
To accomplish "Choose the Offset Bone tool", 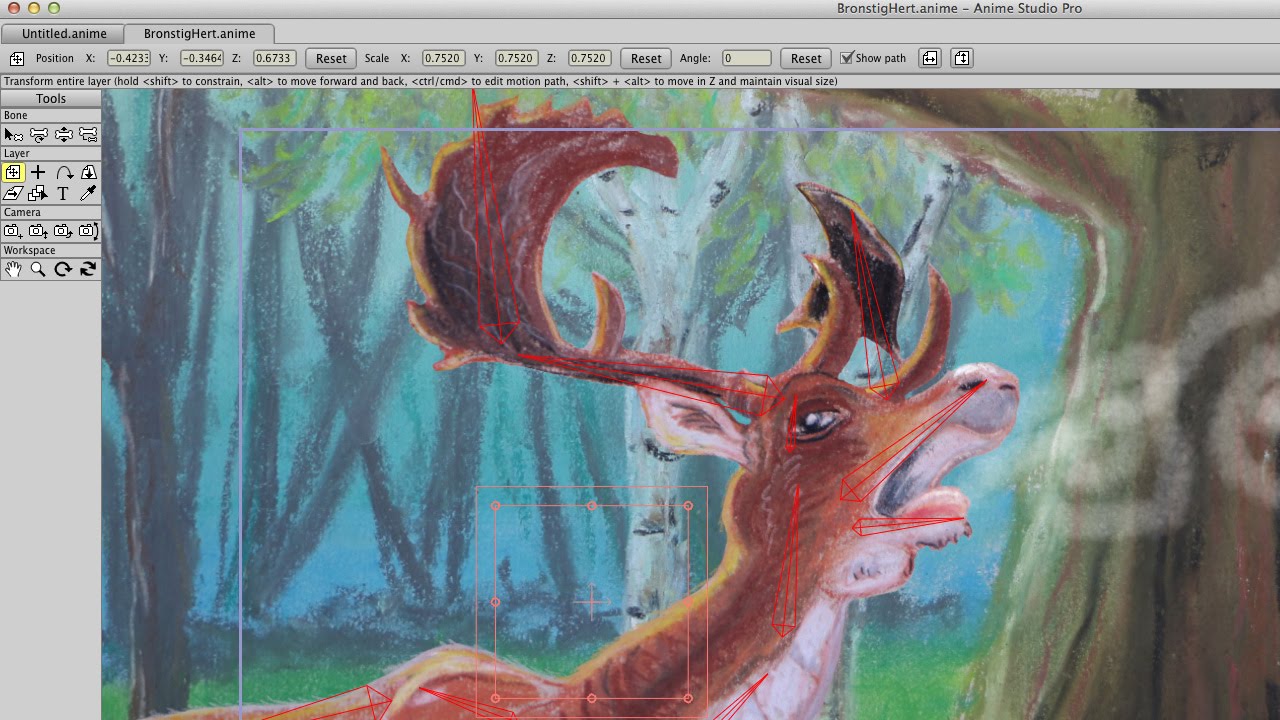I will click(x=63, y=134).
